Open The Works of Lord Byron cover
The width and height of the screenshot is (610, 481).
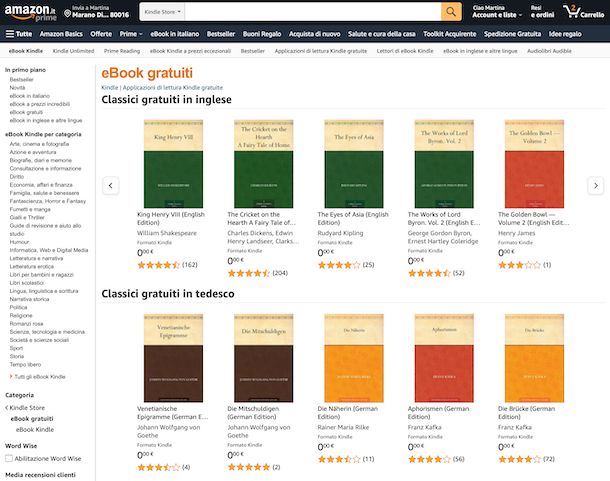tap(444, 164)
